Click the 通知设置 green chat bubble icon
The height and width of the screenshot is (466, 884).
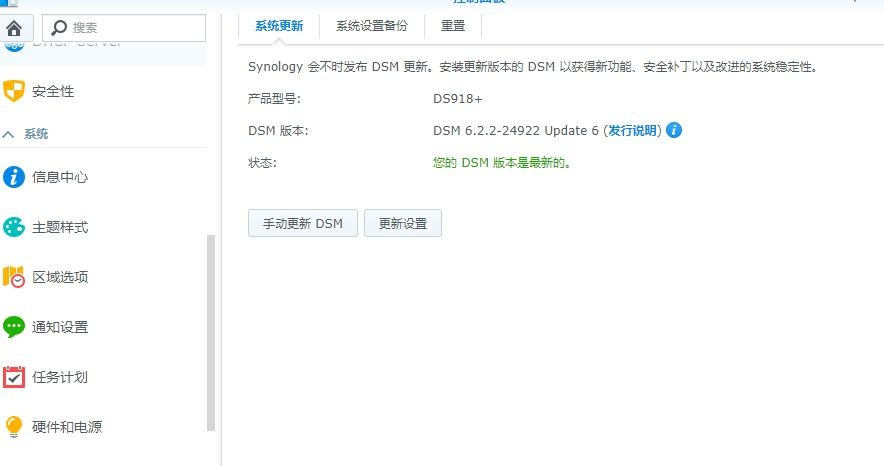pyautogui.click(x=14, y=327)
